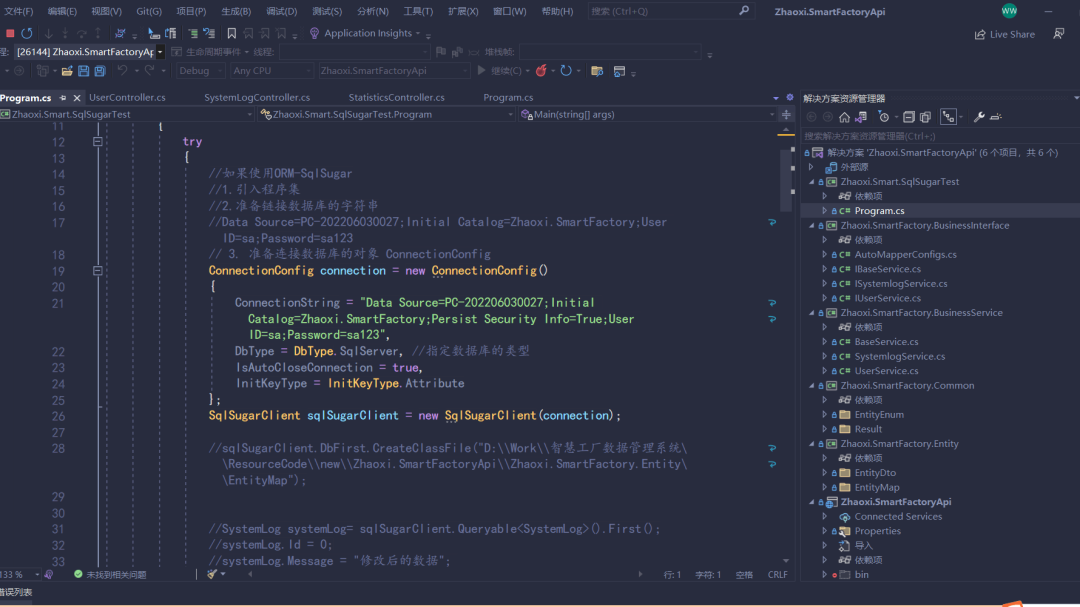Viewport: 1080px width, 607px height.
Task: Stop debugging with the red square icon
Action: tap(10, 33)
